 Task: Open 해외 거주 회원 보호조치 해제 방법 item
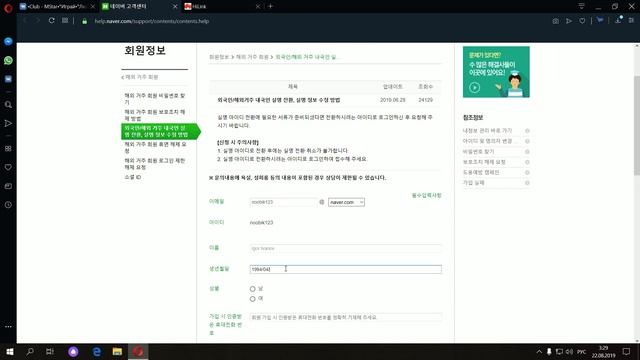(155, 115)
